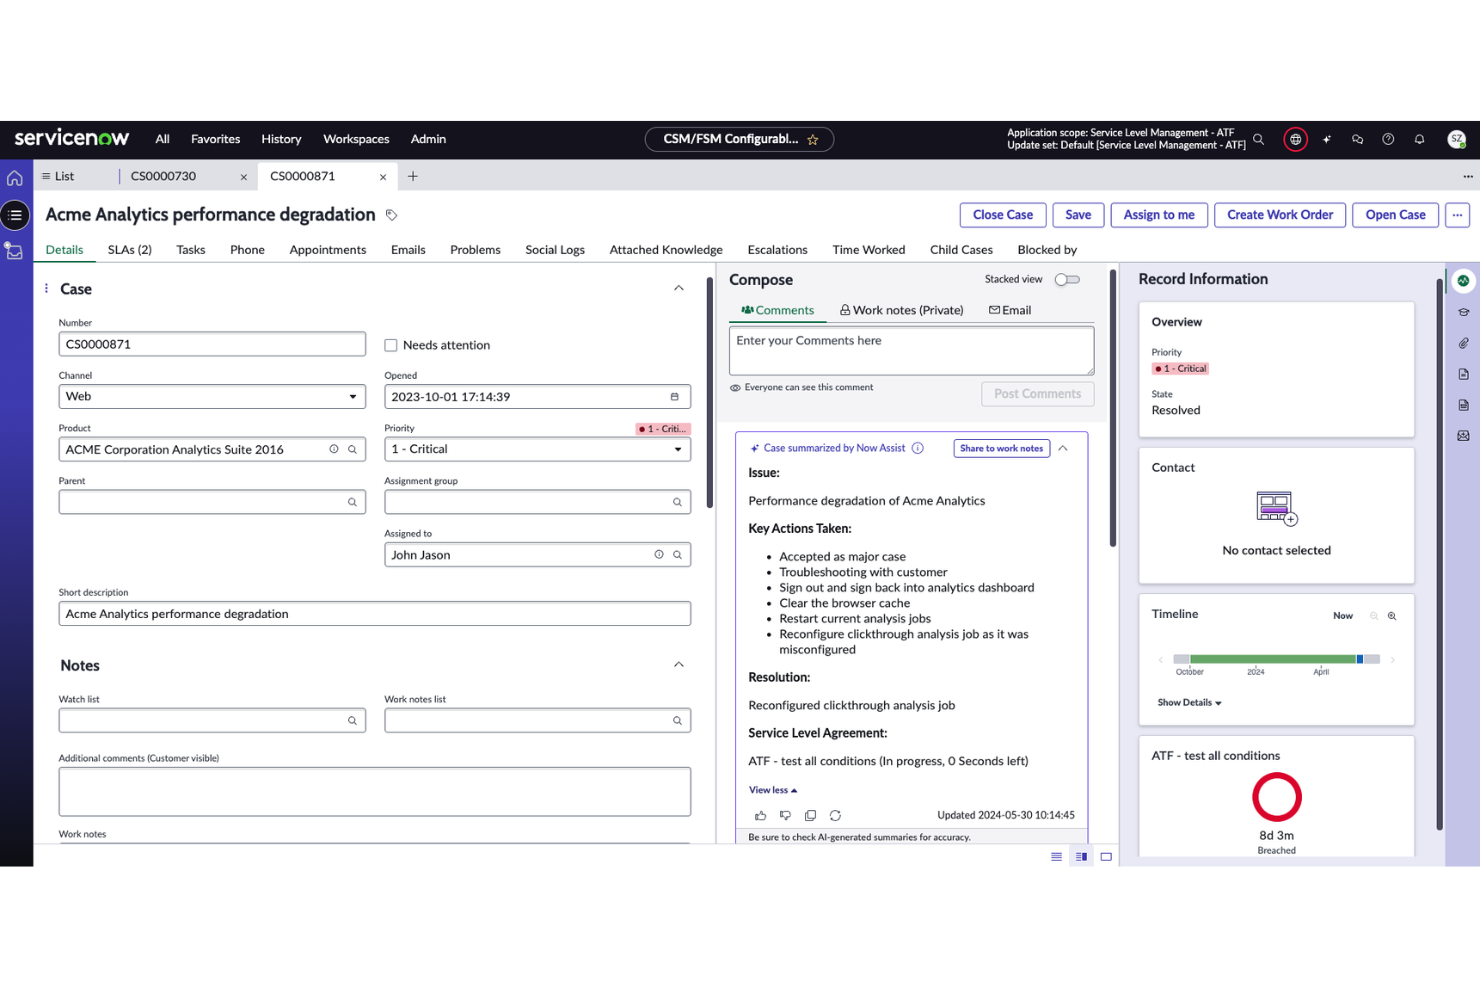Expand Show Details in Timeline
This screenshot has height=987, width=1480.
[x=1189, y=702]
